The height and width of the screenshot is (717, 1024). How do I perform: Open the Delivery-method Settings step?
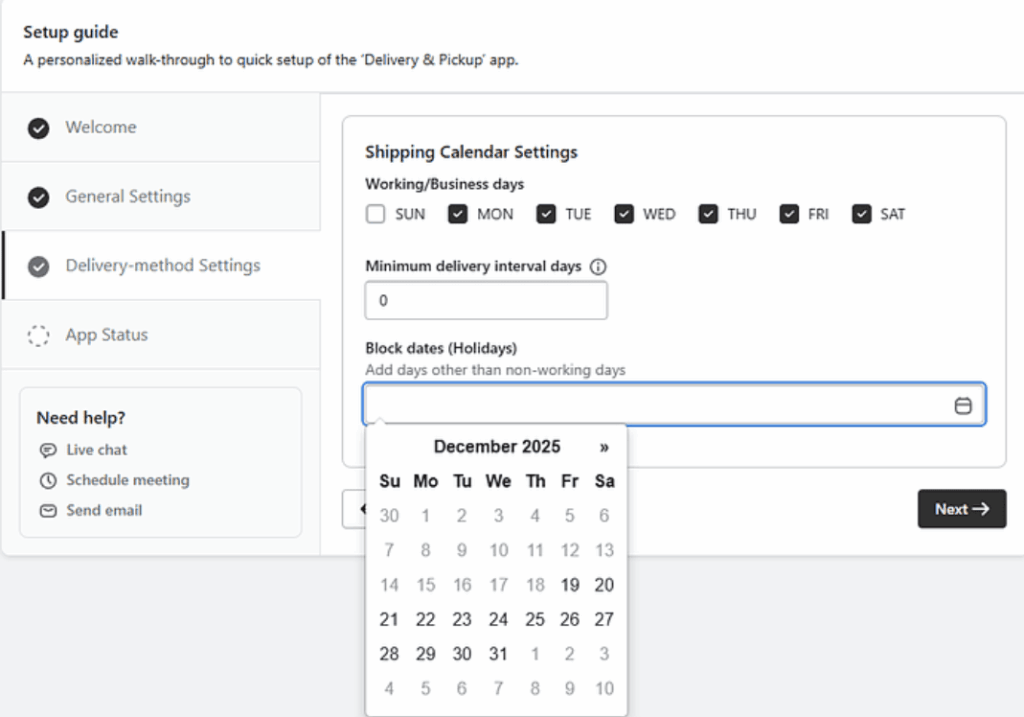pyautogui.click(x=162, y=266)
